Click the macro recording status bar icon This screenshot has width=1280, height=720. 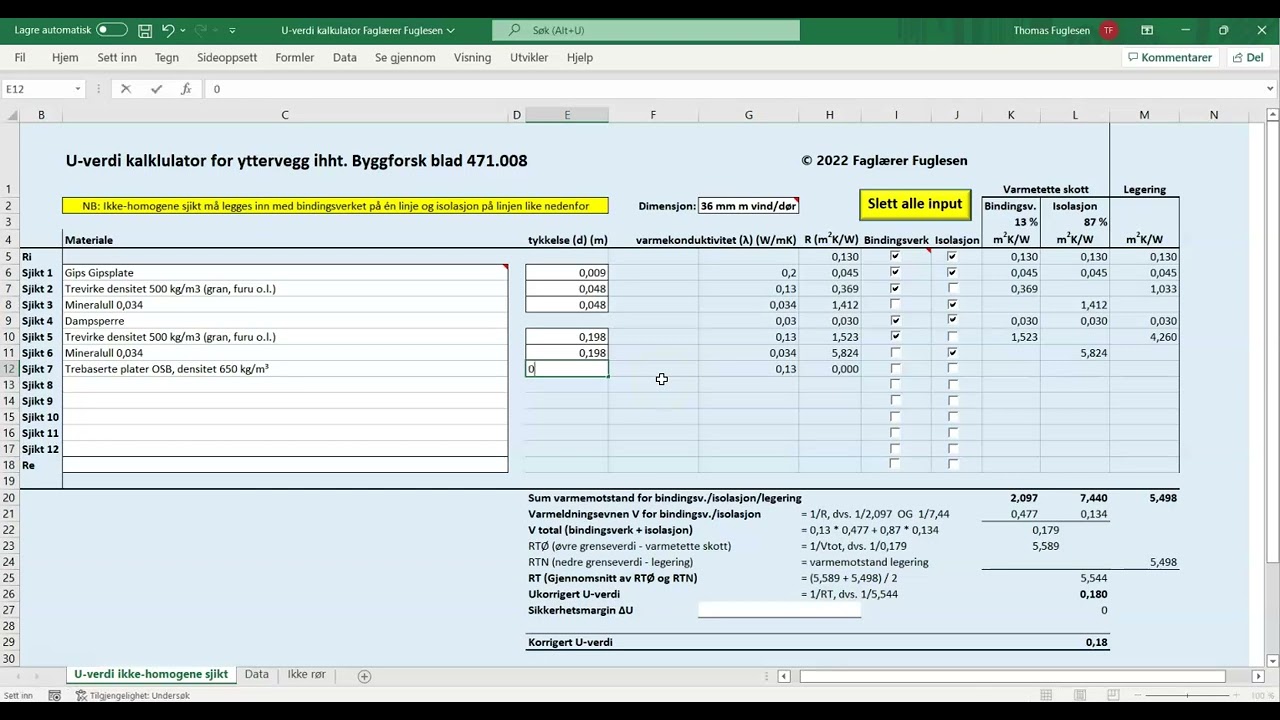click(x=55, y=696)
